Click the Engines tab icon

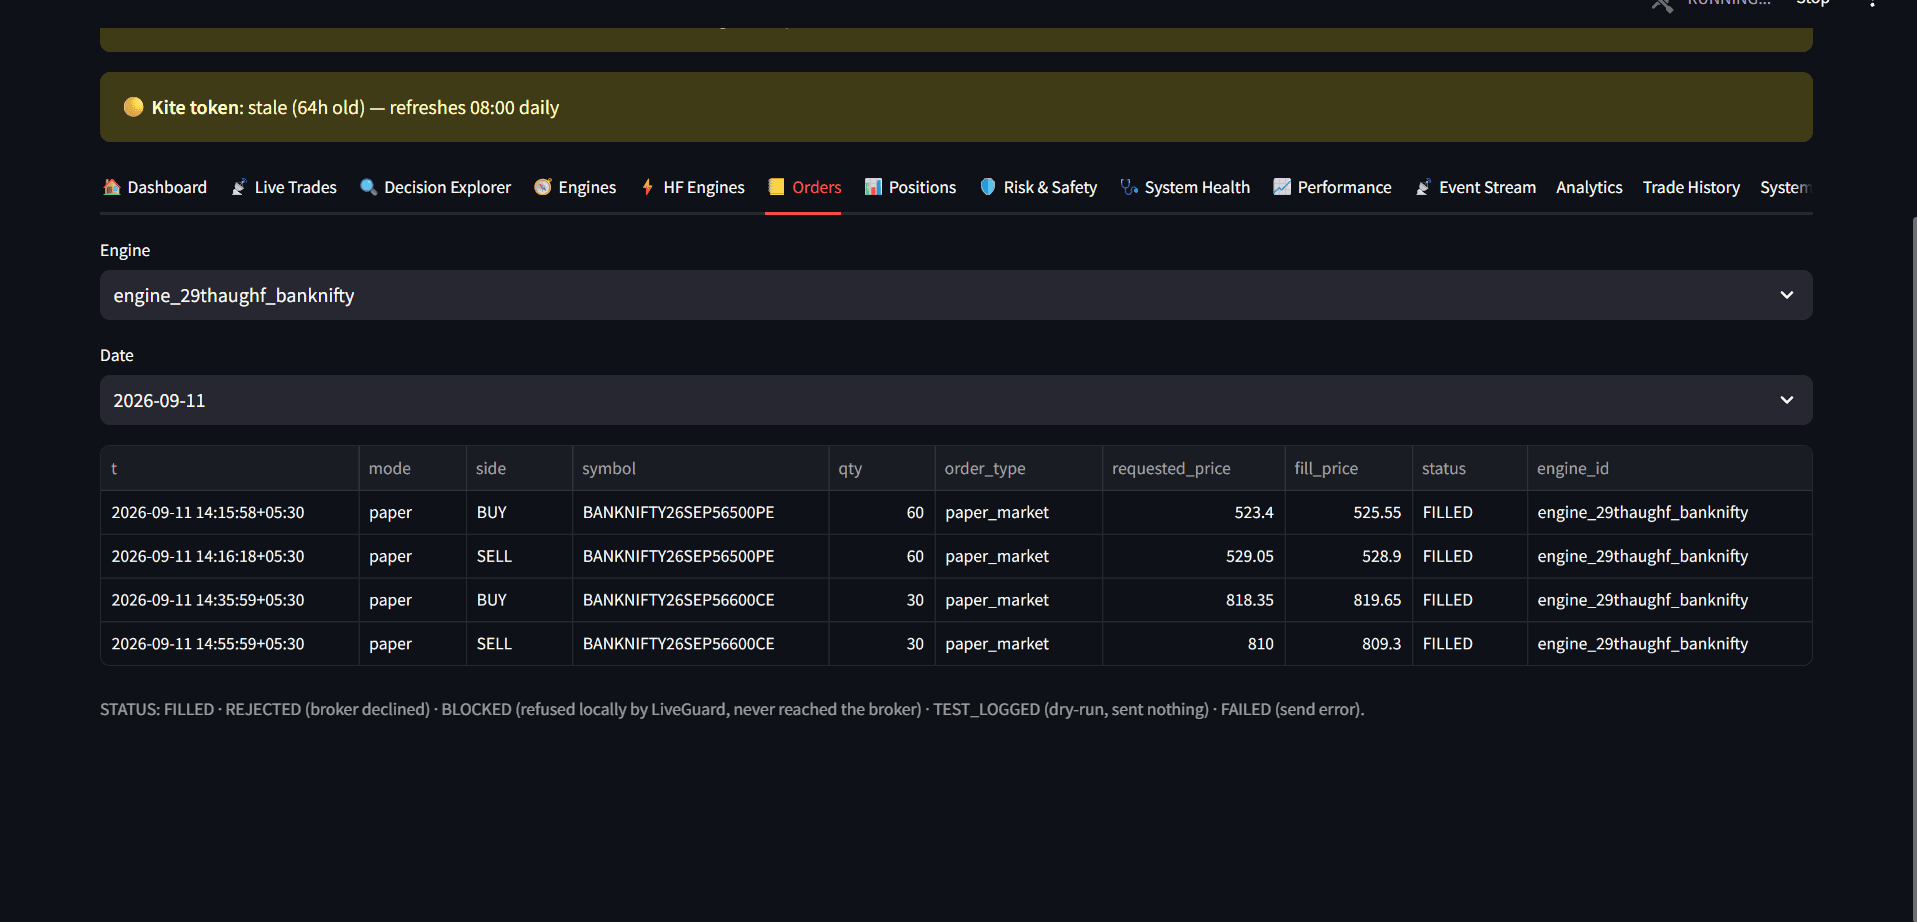coord(543,187)
